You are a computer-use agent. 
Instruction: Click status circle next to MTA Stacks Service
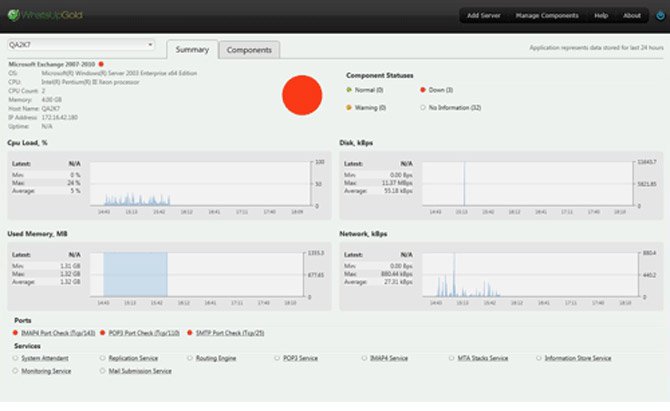pyautogui.click(x=451, y=358)
